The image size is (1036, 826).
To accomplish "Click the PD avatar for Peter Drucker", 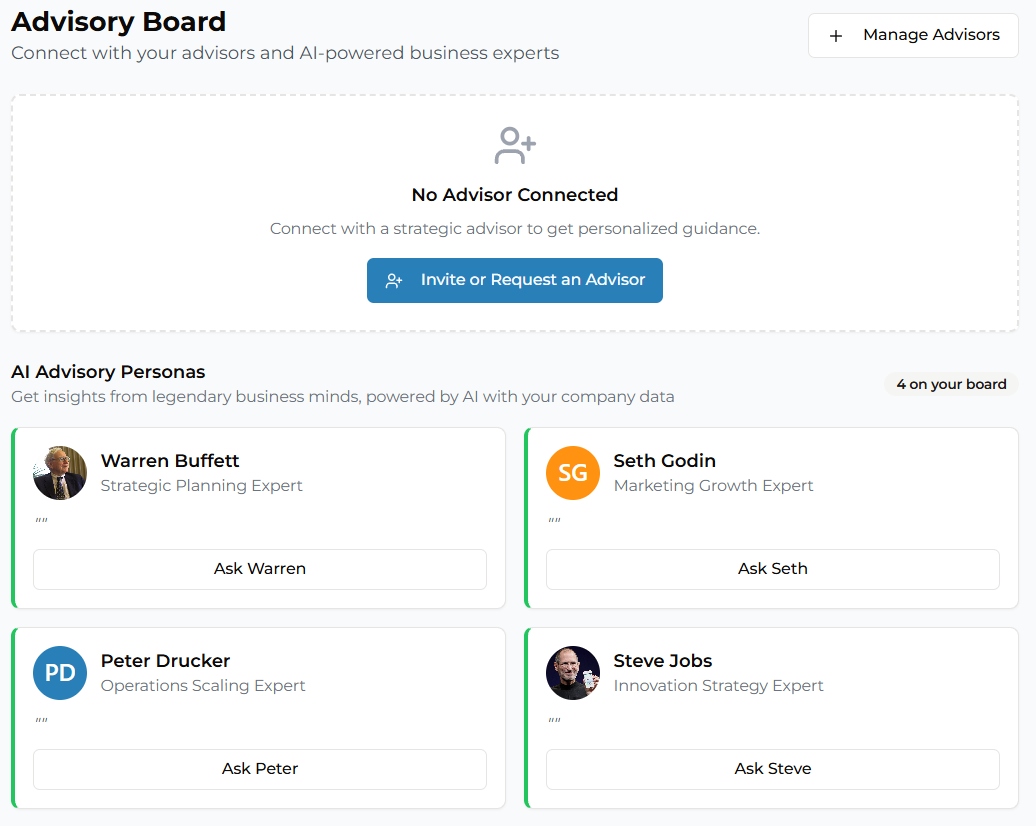I will click(60, 673).
